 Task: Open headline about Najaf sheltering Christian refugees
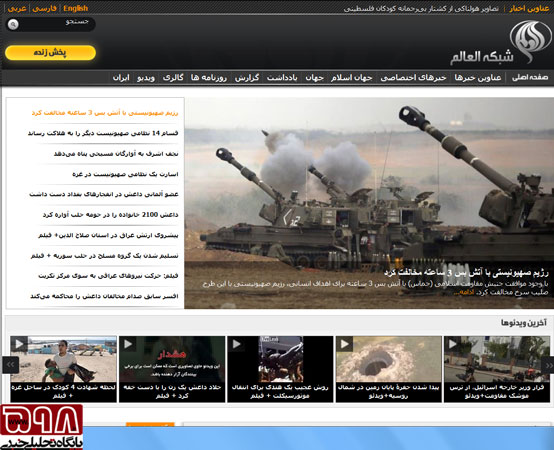tap(116, 154)
